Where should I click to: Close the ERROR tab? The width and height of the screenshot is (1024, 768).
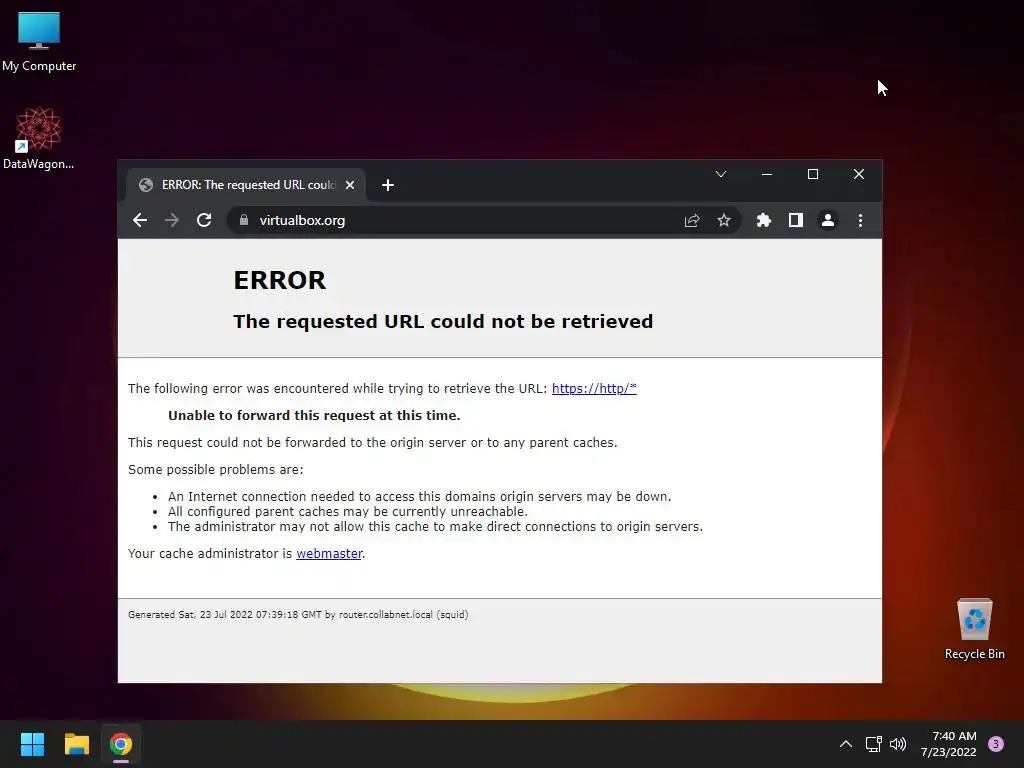tap(350, 185)
